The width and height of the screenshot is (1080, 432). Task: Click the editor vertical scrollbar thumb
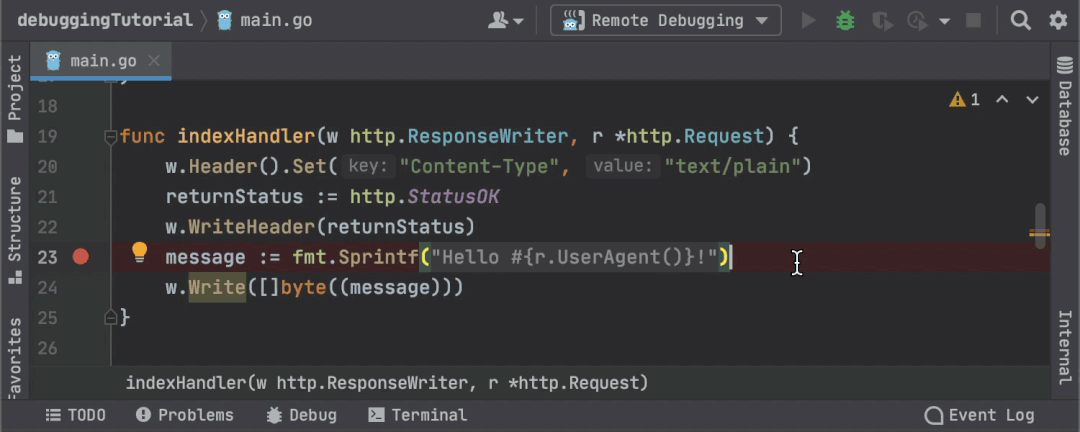click(1040, 222)
